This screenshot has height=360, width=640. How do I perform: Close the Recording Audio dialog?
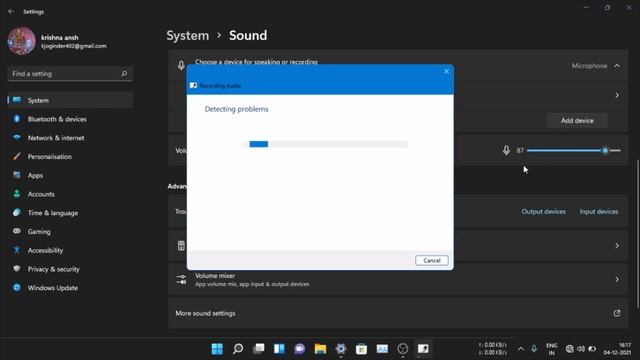coord(446,71)
